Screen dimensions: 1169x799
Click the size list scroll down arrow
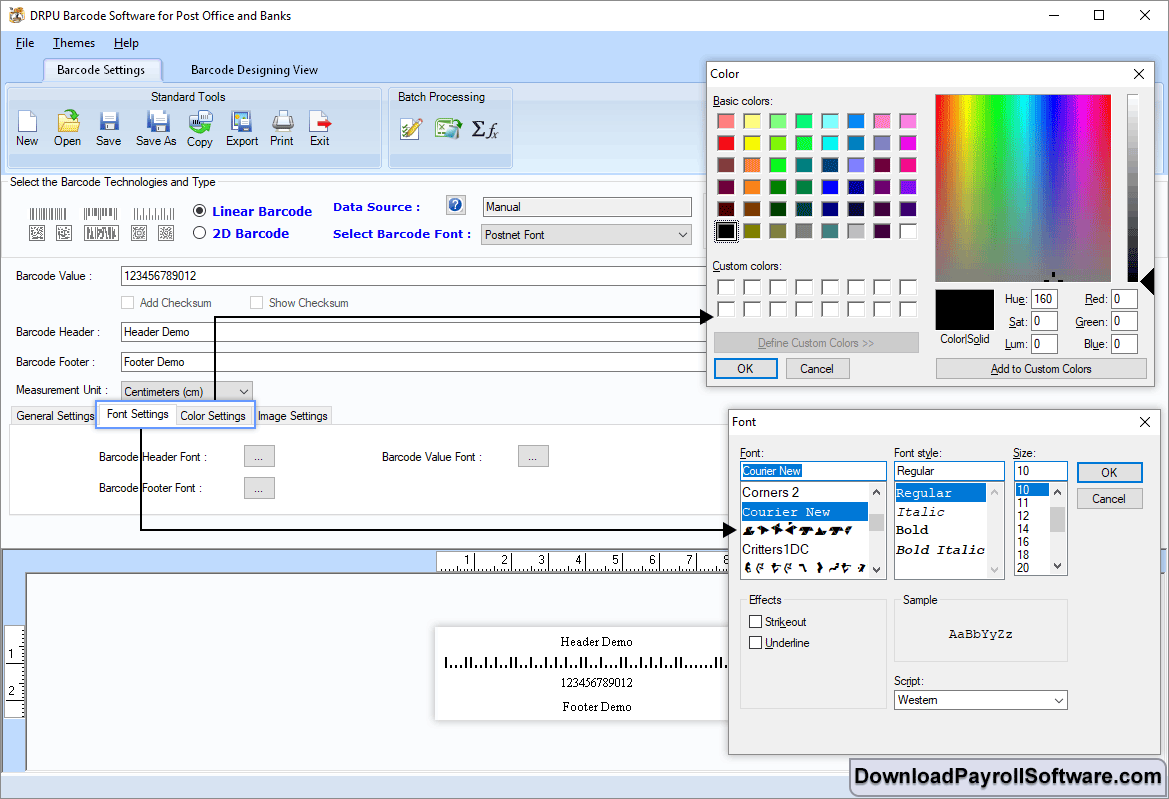pyautogui.click(x=1057, y=566)
